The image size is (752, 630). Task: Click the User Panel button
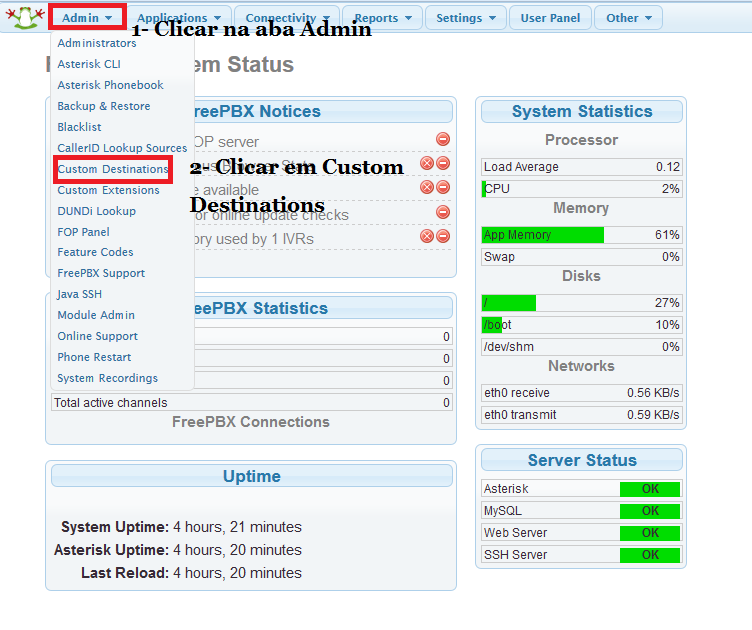(550, 18)
